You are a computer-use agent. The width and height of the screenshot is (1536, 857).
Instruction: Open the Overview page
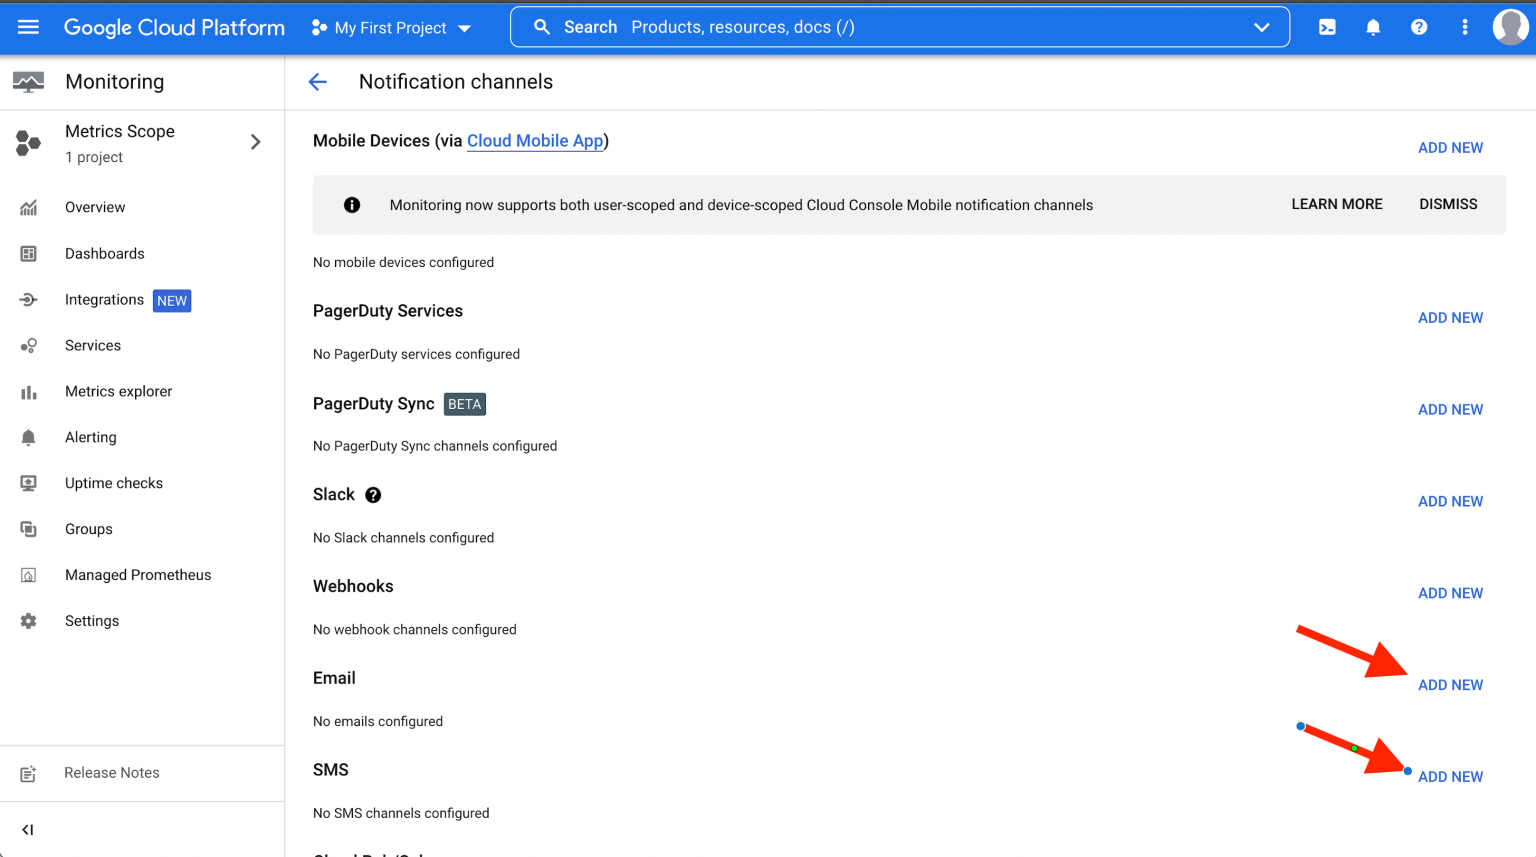(x=95, y=207)
